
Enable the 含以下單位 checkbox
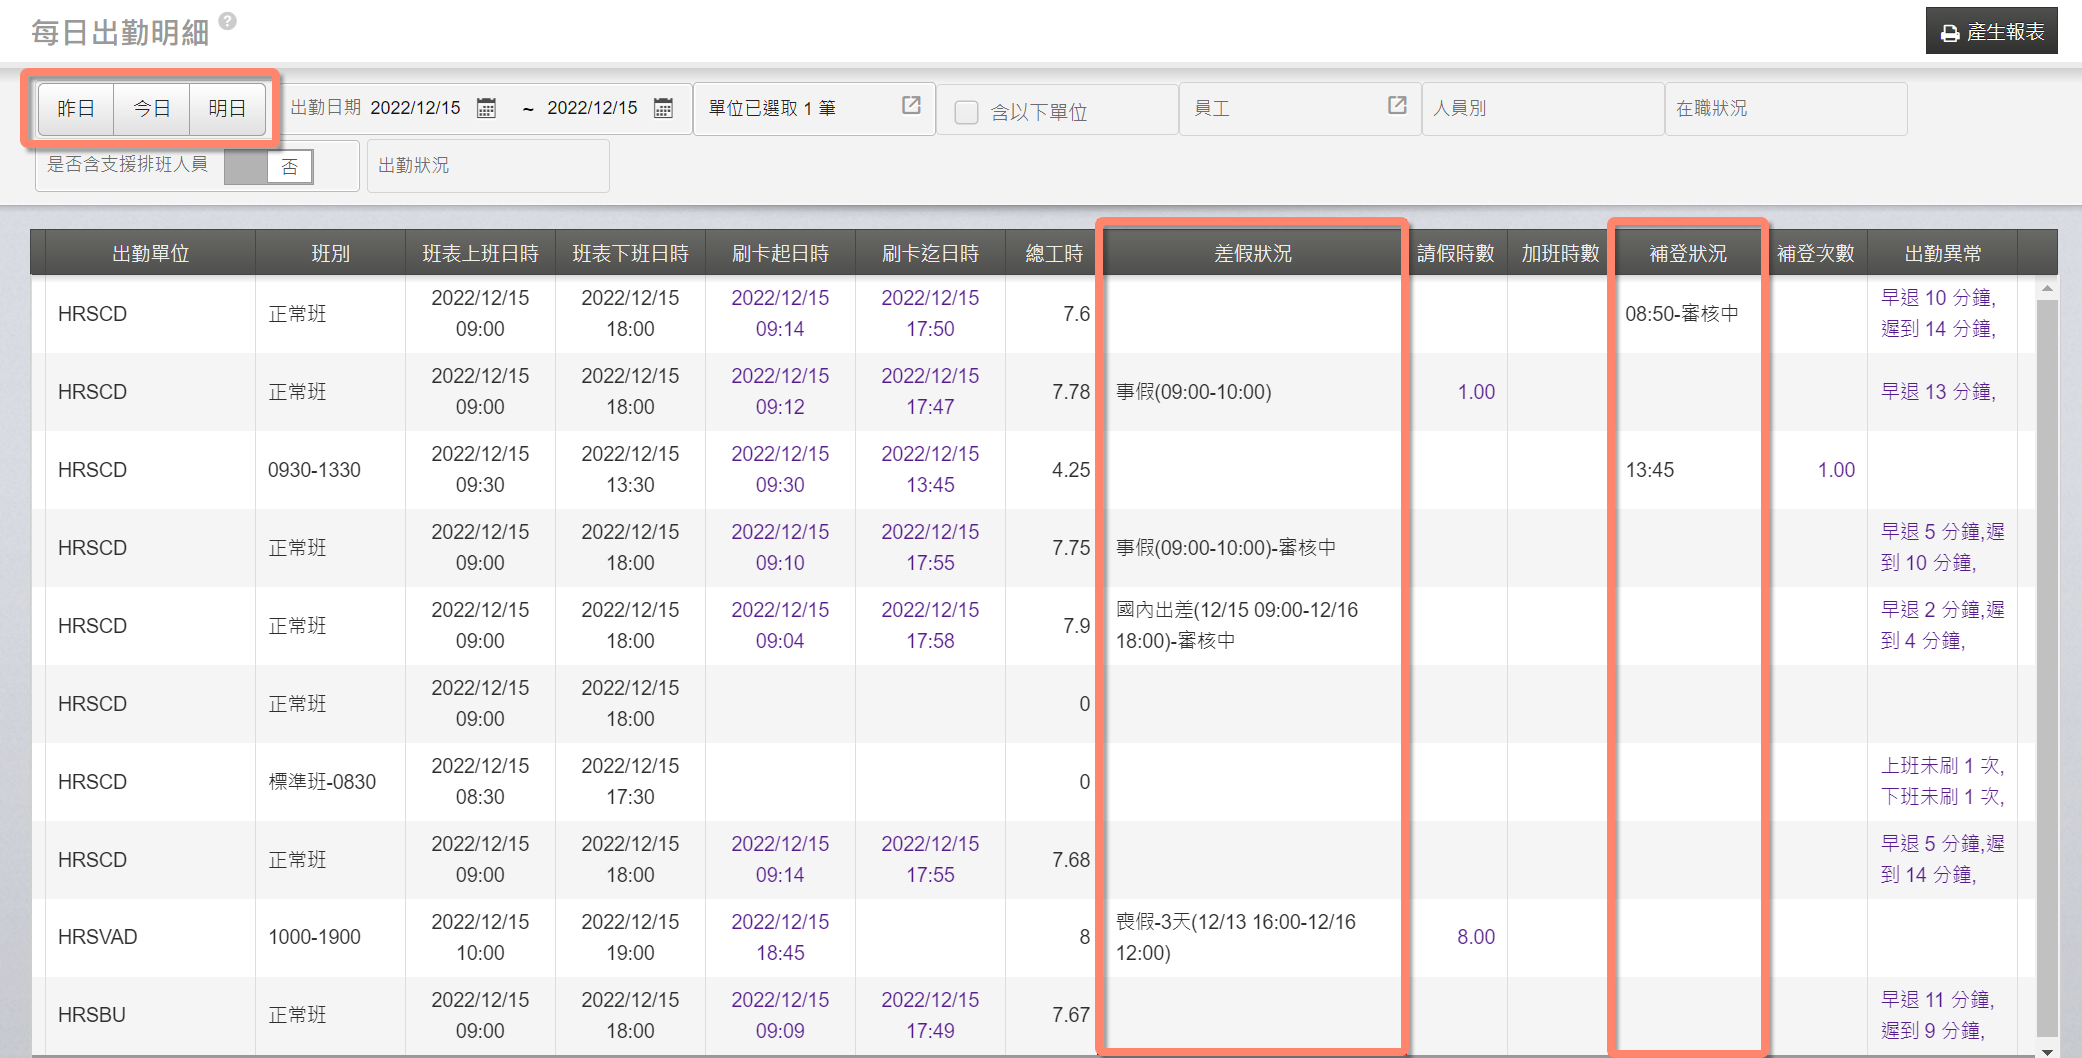click(x=966, y=112)
